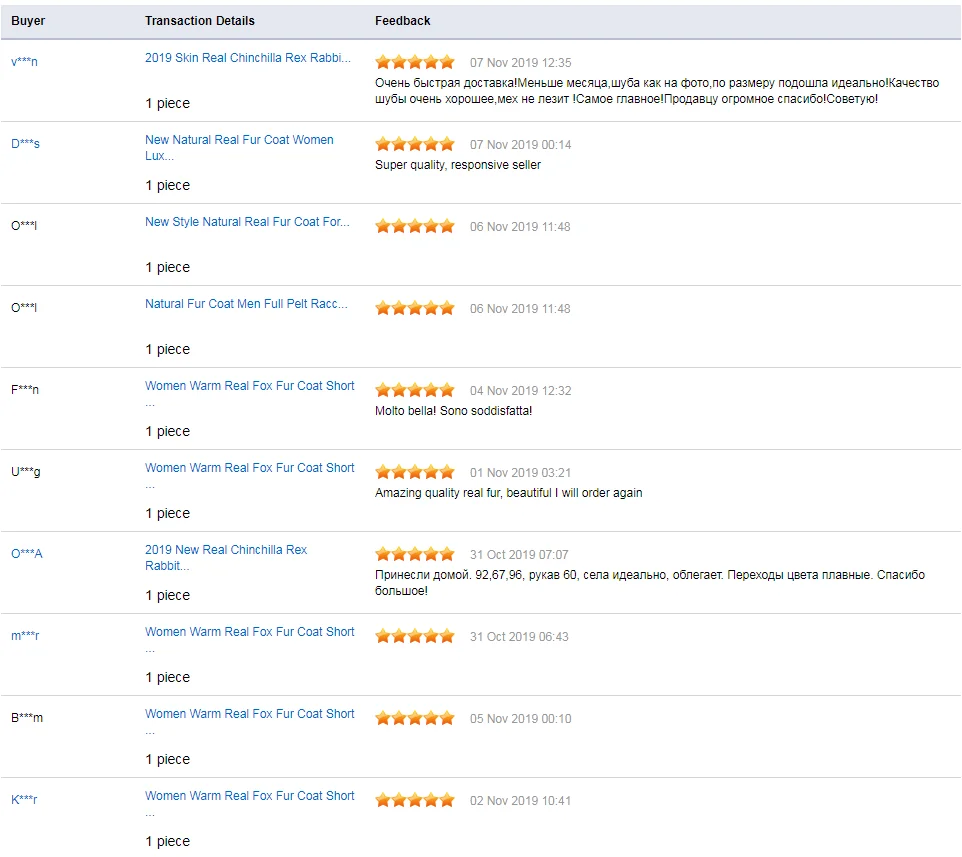This screenshot has height=857, width=962.
Task: Click star rating dated 31 Oct 2019 07:07
Action: point(415,555)
